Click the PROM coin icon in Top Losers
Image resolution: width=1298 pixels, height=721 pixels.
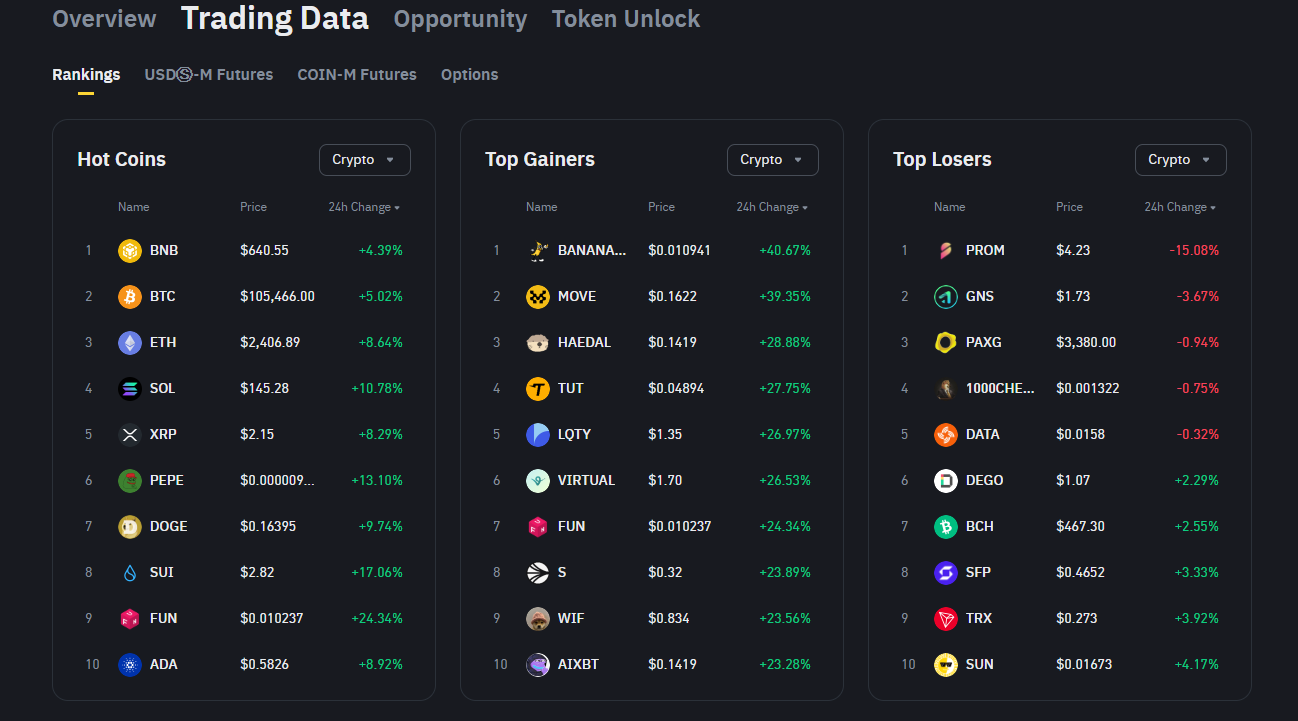tap(946, 250)
